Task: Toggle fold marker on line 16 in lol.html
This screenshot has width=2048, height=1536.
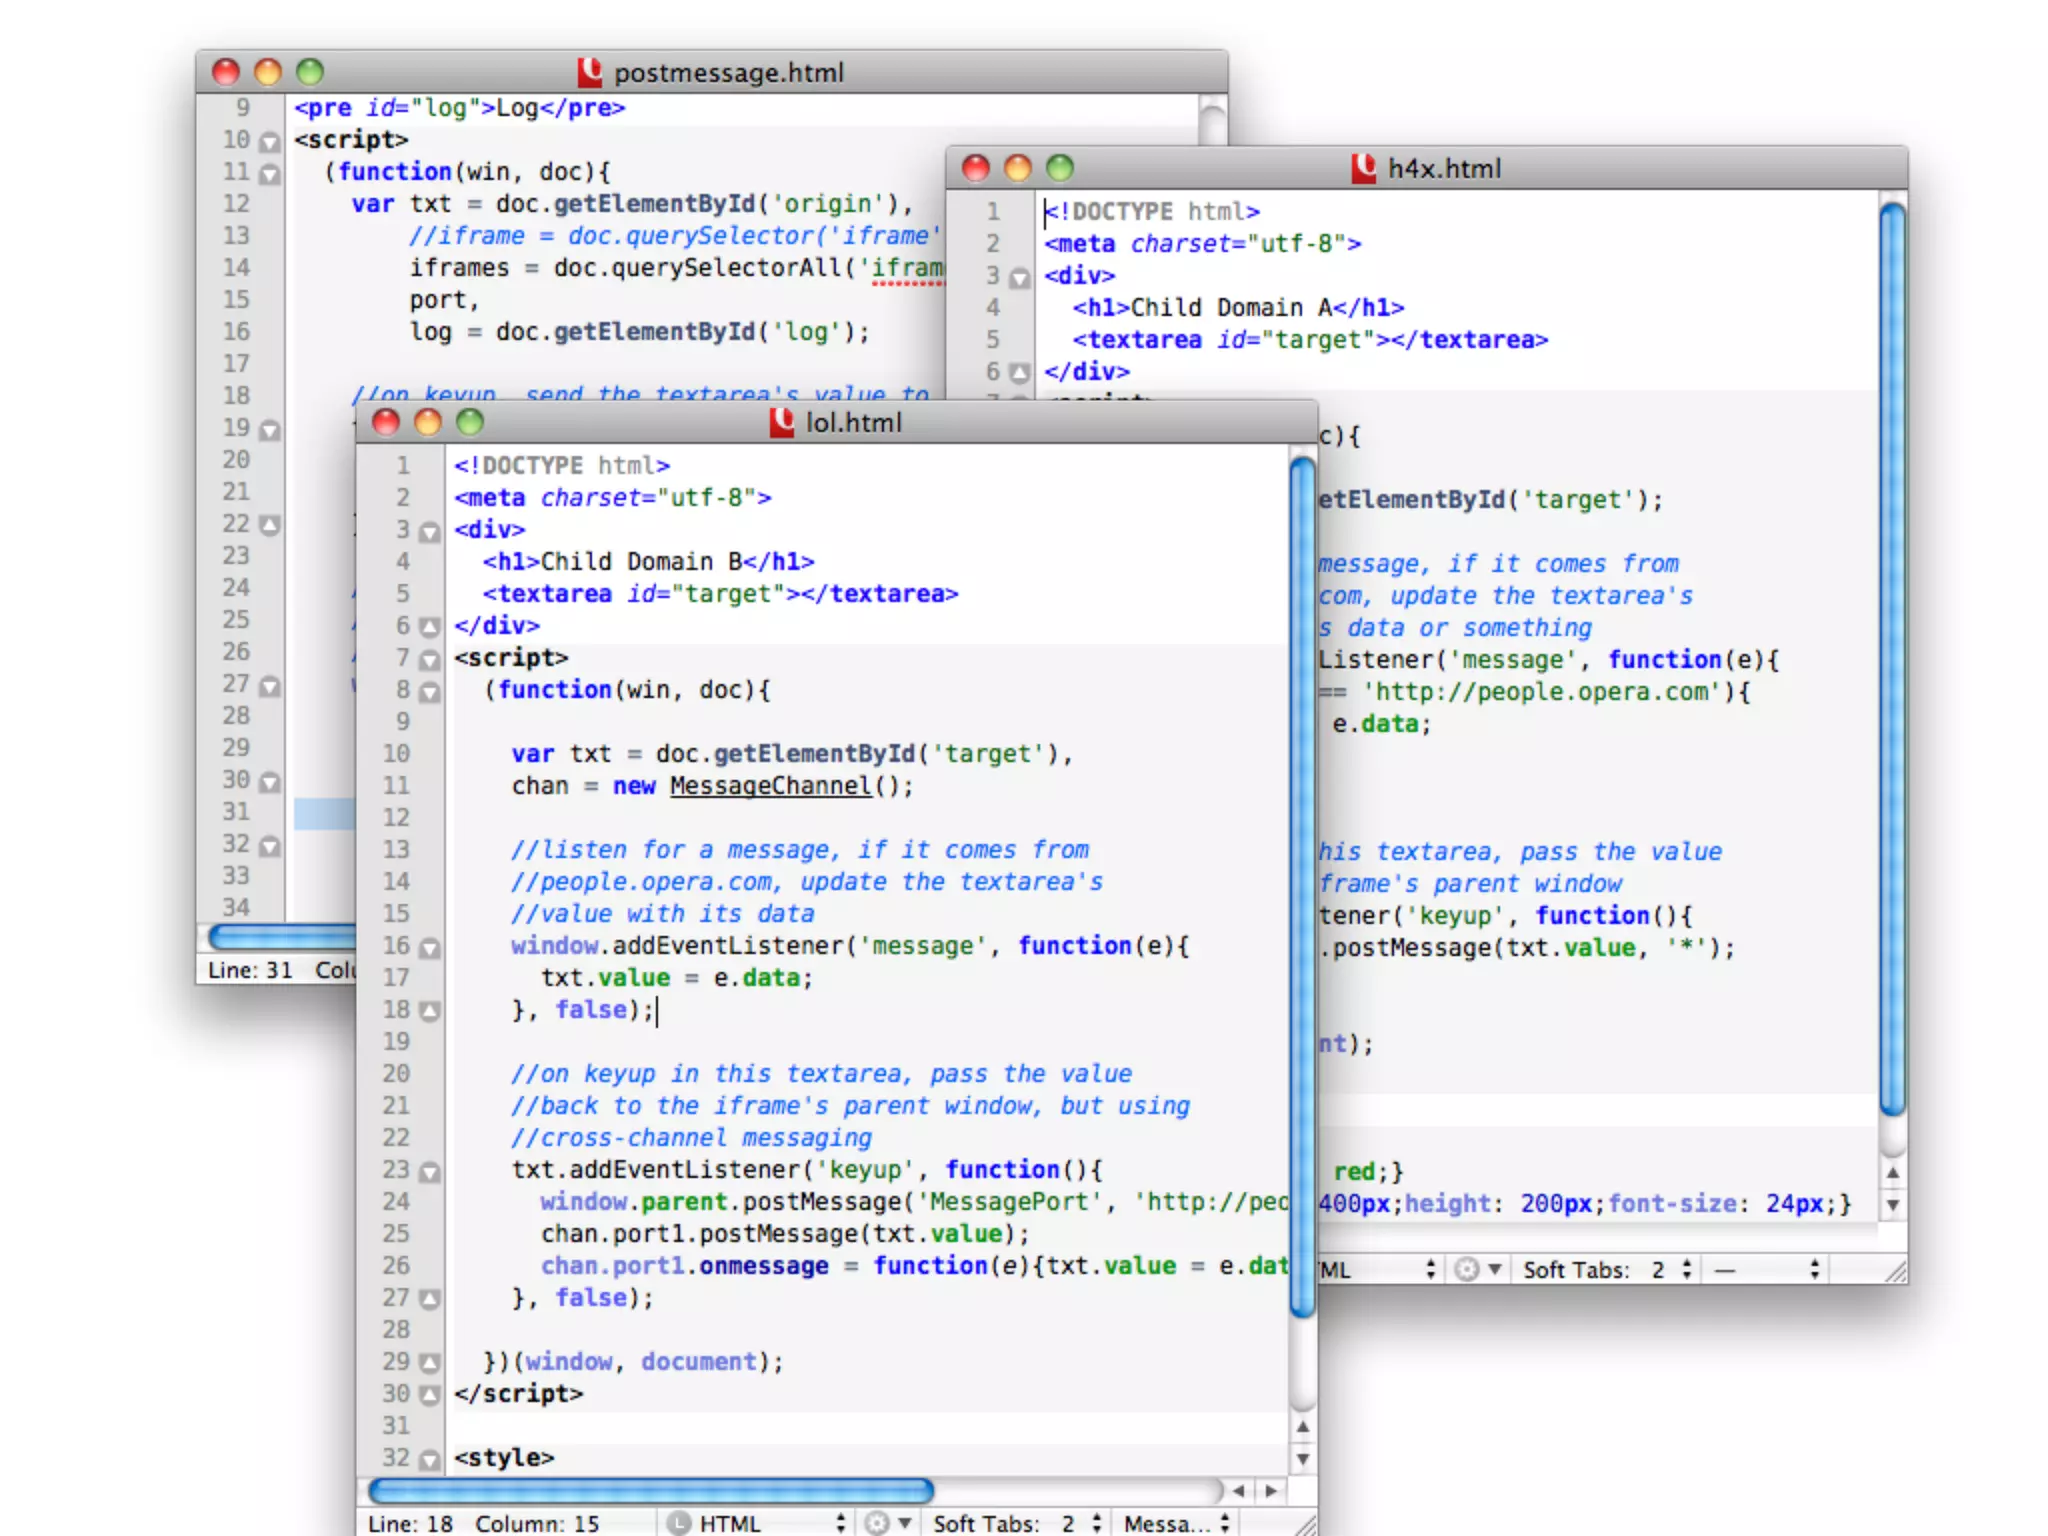Action: [x=430, y=947]
